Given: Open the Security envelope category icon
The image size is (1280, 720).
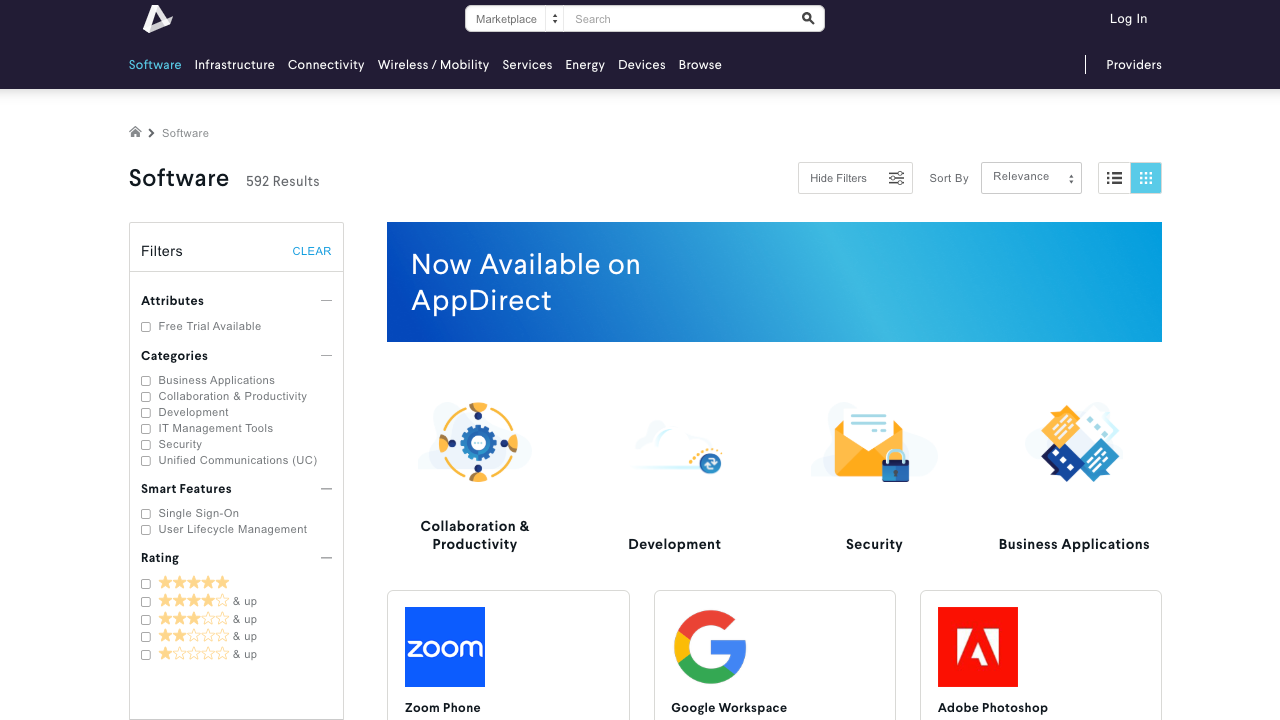Looking at the screenshot, I should (873, 442).
